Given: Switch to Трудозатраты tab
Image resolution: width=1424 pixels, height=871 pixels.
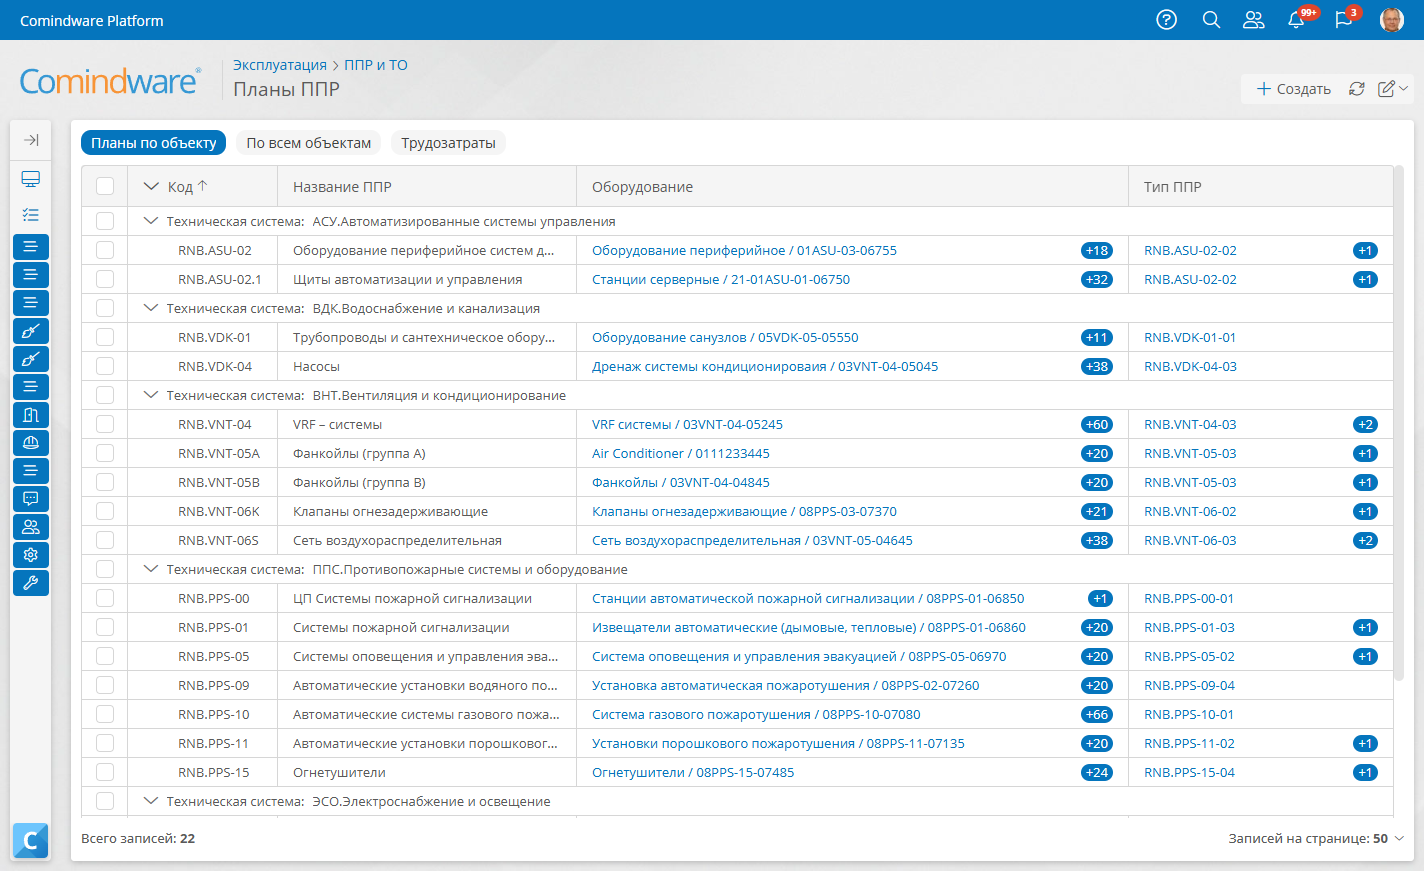Looking at the screenshot, I should click(448, 143).
